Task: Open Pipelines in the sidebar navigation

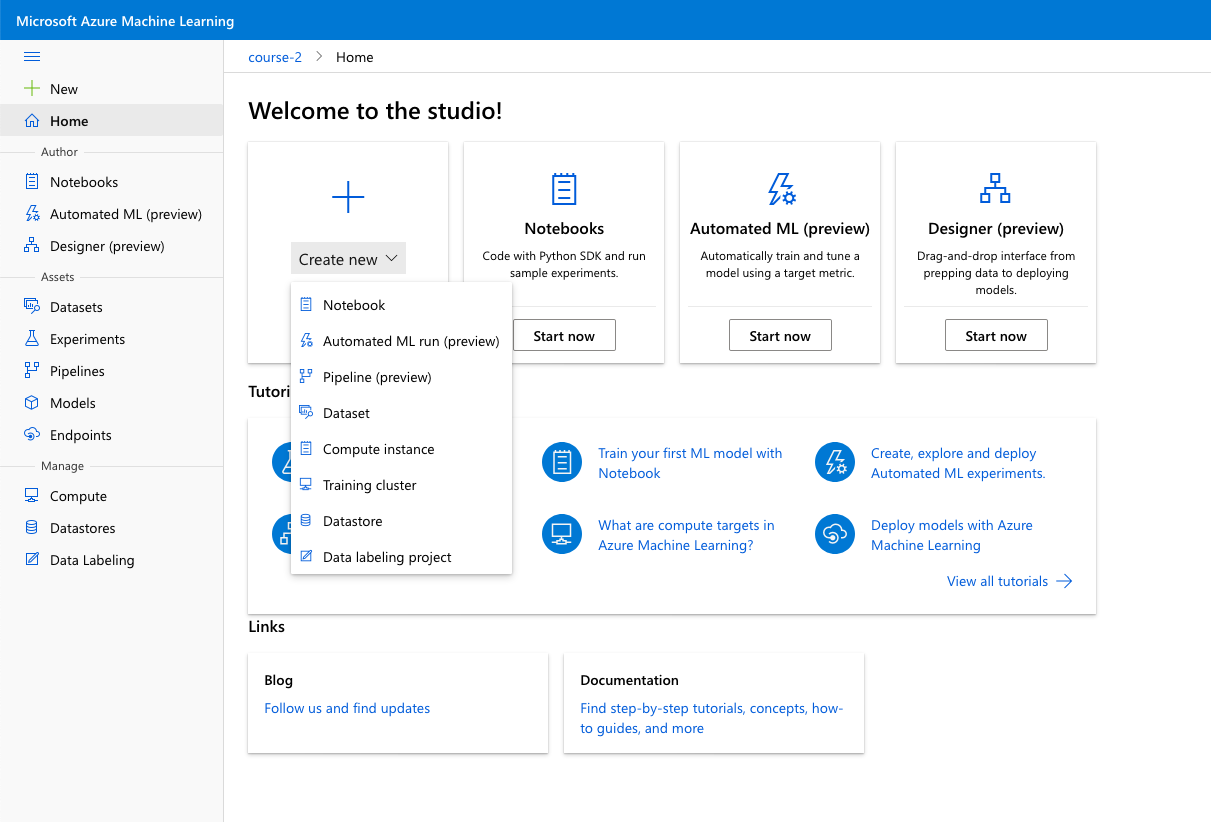Action: (77, 371)
